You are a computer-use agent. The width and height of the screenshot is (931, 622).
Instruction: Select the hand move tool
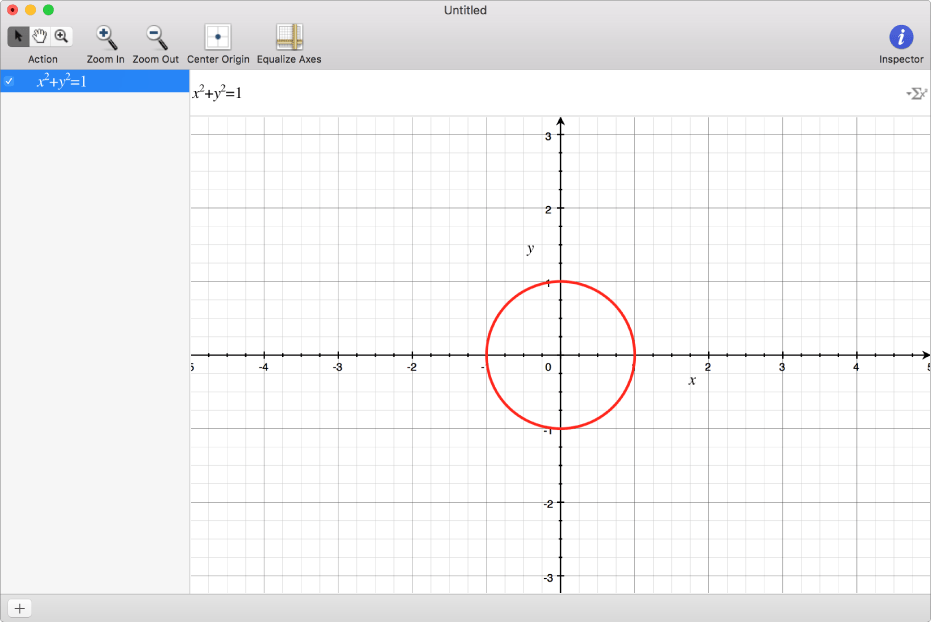tap(40, 36)
